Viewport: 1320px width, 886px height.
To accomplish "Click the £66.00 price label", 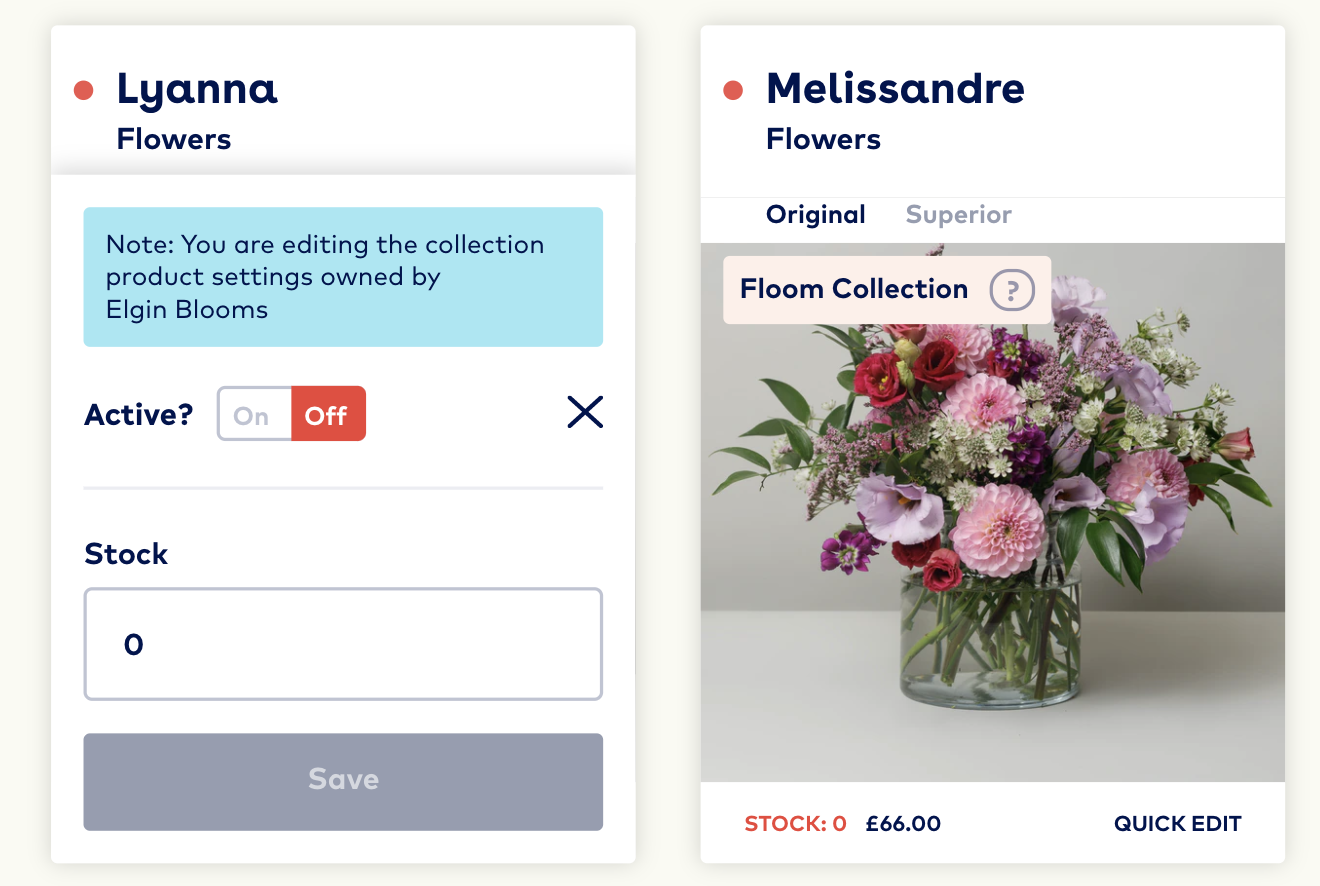I will pos(902,823).
